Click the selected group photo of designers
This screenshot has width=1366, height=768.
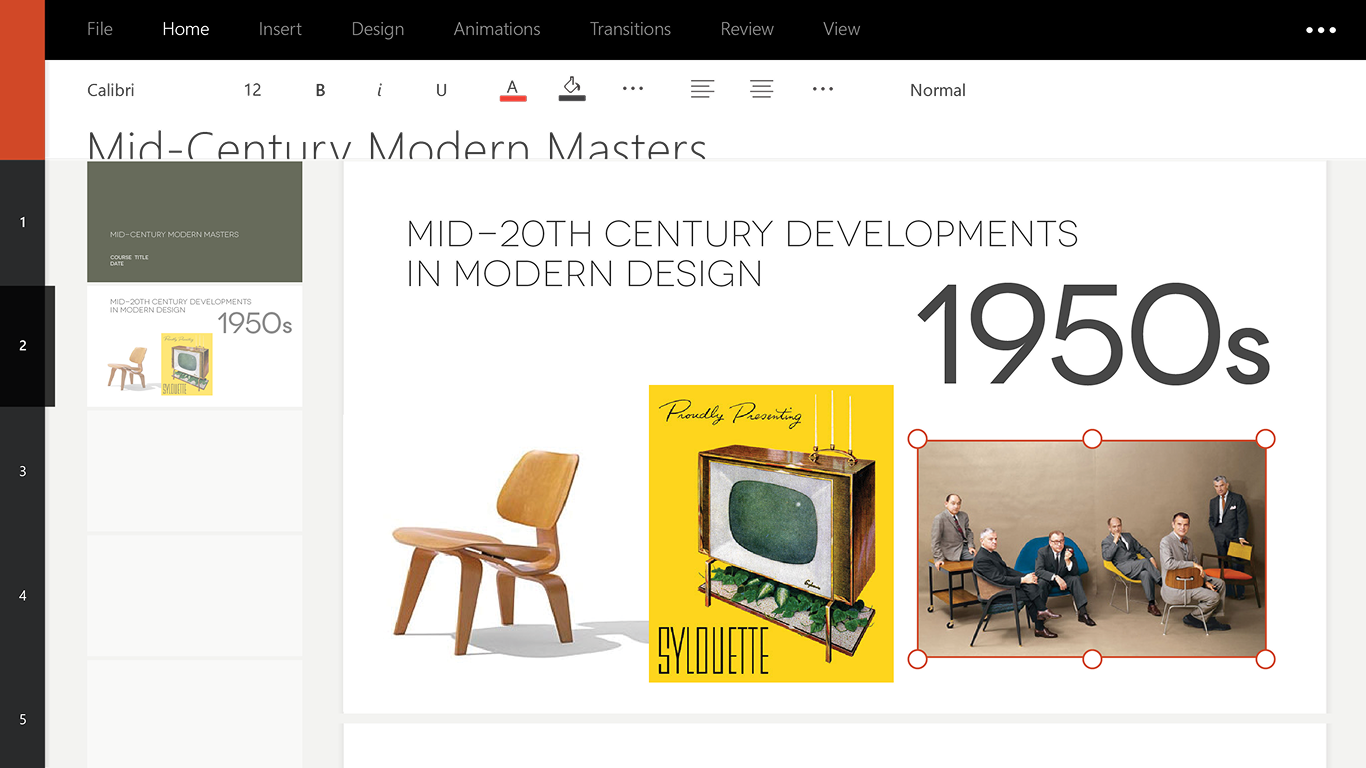point(1092,549)
